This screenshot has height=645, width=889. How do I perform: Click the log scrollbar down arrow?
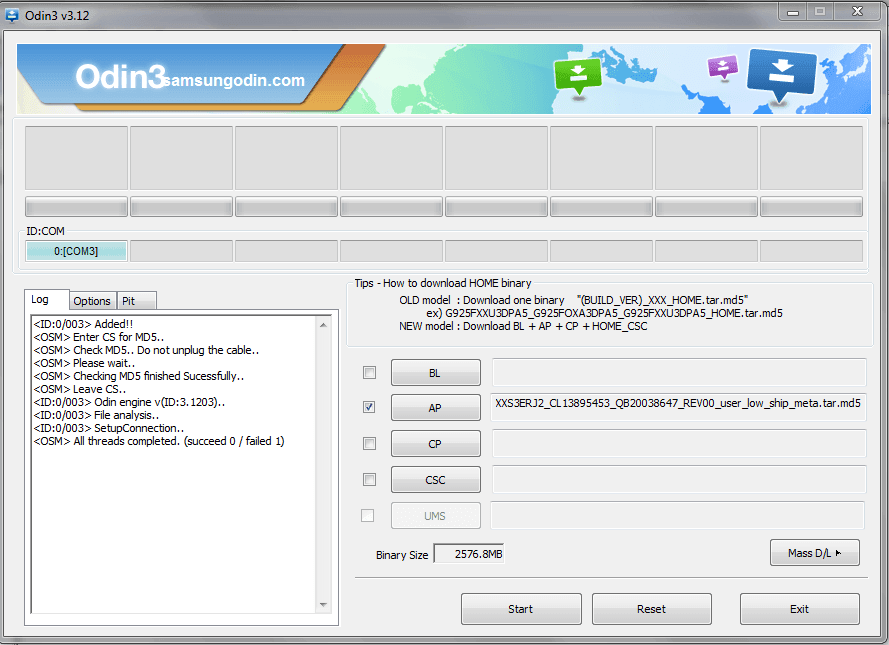point(323,605)
